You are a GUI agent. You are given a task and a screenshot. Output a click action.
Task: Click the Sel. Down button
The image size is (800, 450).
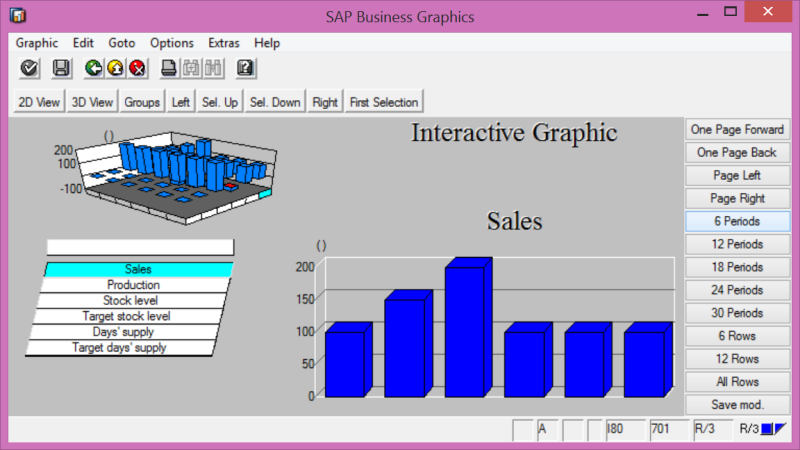tap(275, 102)
